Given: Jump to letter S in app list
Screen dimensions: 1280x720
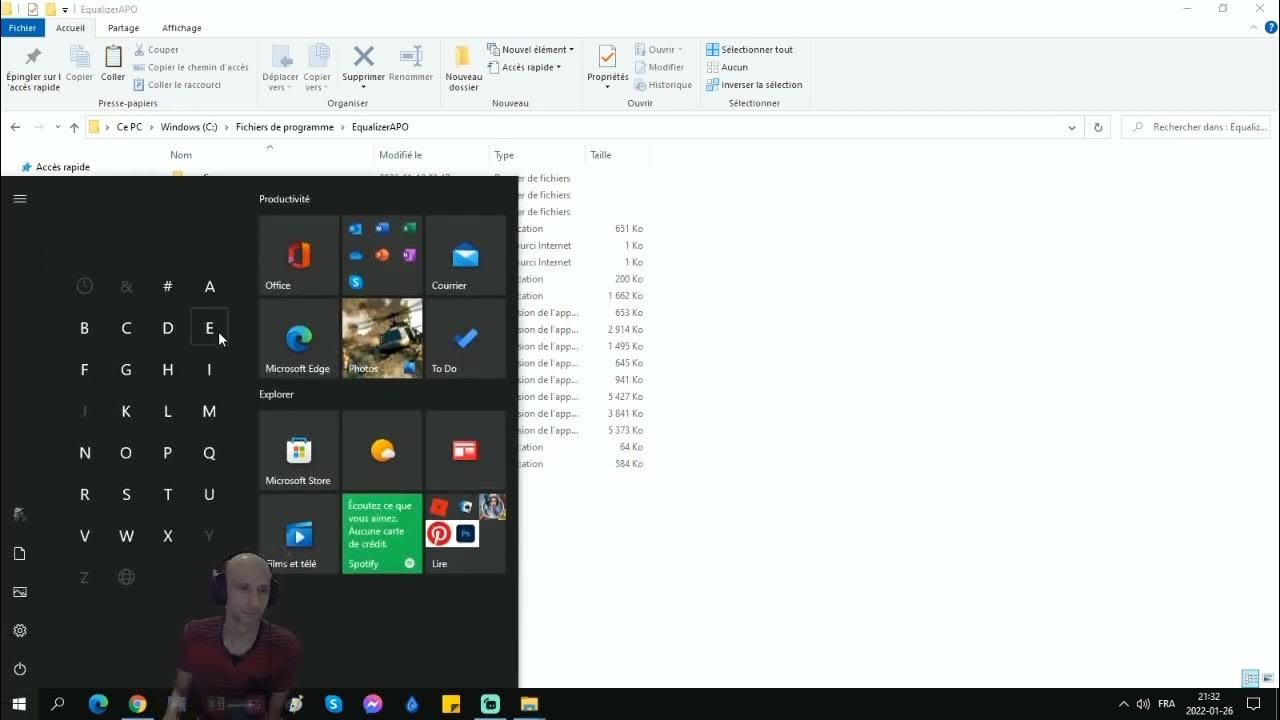Looking at the screenshot, I should pyautogui.click(x=126, y=494).
